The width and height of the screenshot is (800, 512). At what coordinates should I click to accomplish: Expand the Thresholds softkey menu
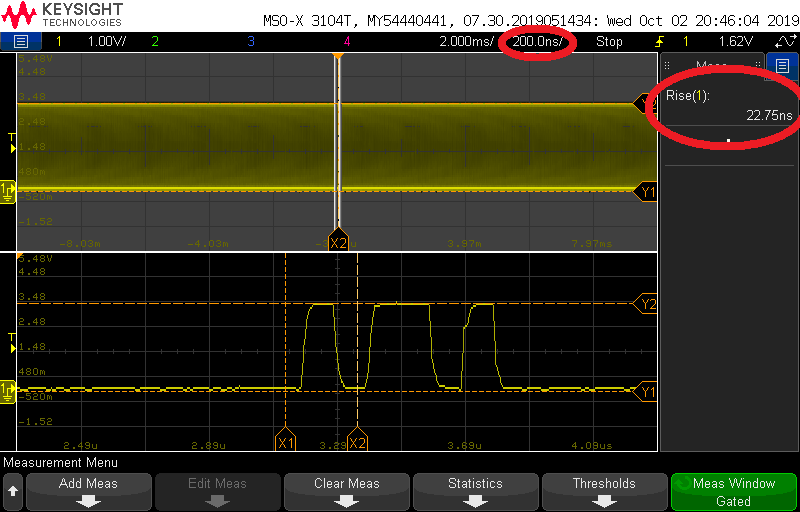point(604,491)
